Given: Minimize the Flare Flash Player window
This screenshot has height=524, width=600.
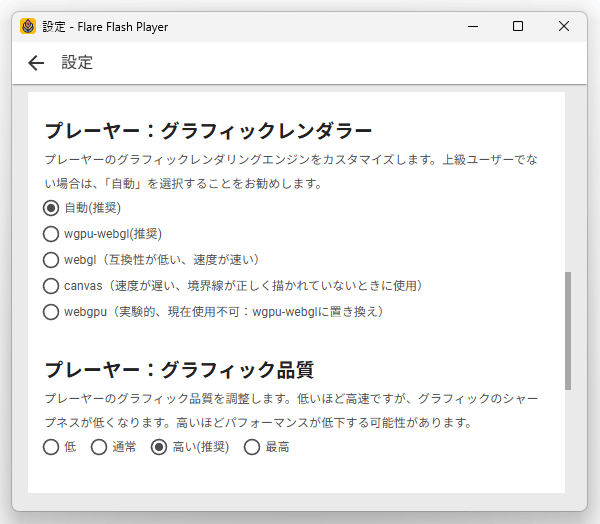Looking at the screenshot, I should pos(473,26).
